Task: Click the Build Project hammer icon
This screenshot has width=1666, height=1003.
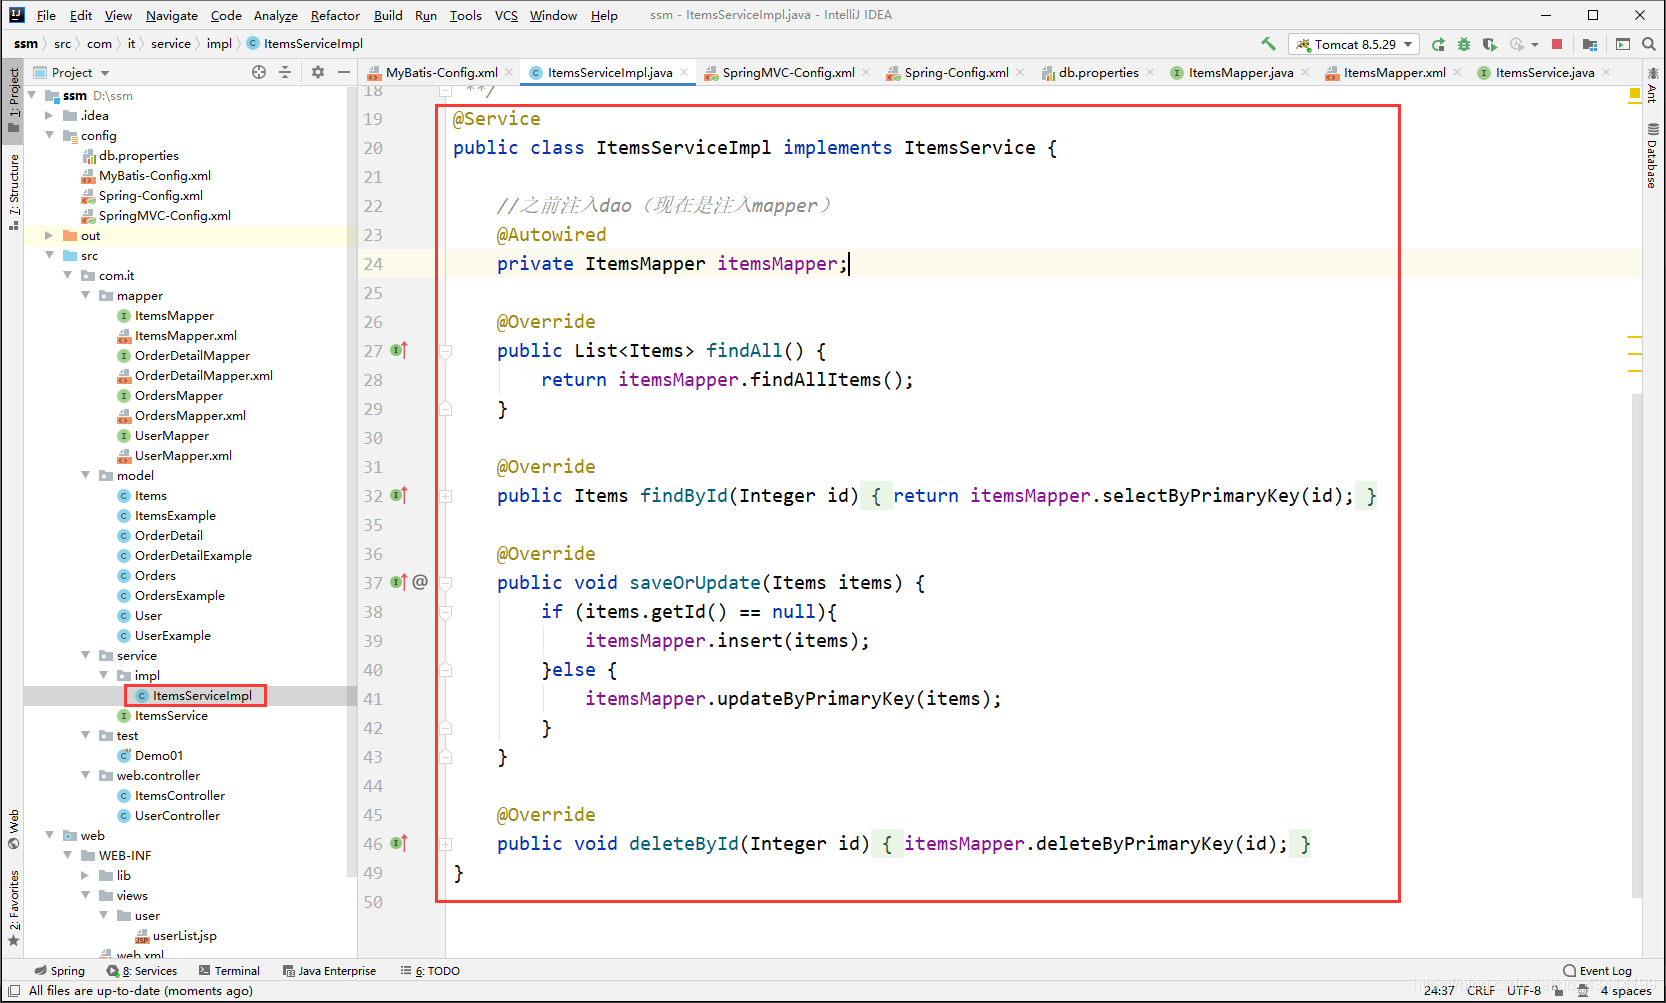Action: coord(1268,44)
